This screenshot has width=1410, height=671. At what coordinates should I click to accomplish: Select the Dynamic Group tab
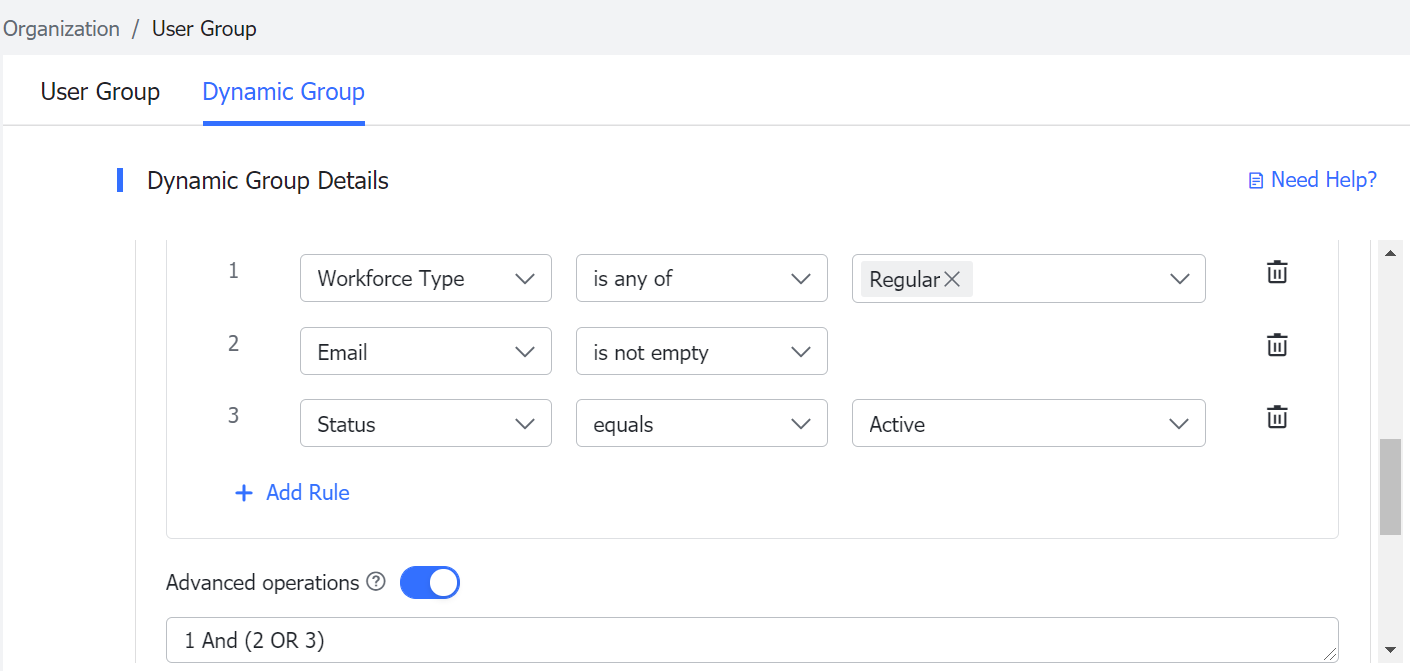283,91
